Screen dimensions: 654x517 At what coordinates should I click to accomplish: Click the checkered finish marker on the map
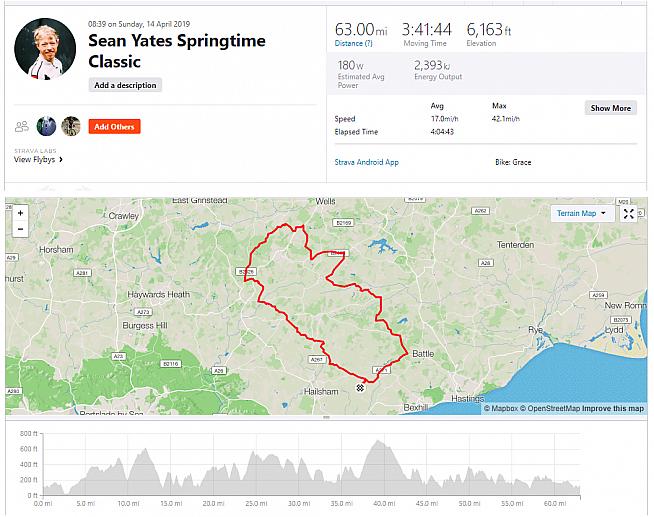pos(360,387)
